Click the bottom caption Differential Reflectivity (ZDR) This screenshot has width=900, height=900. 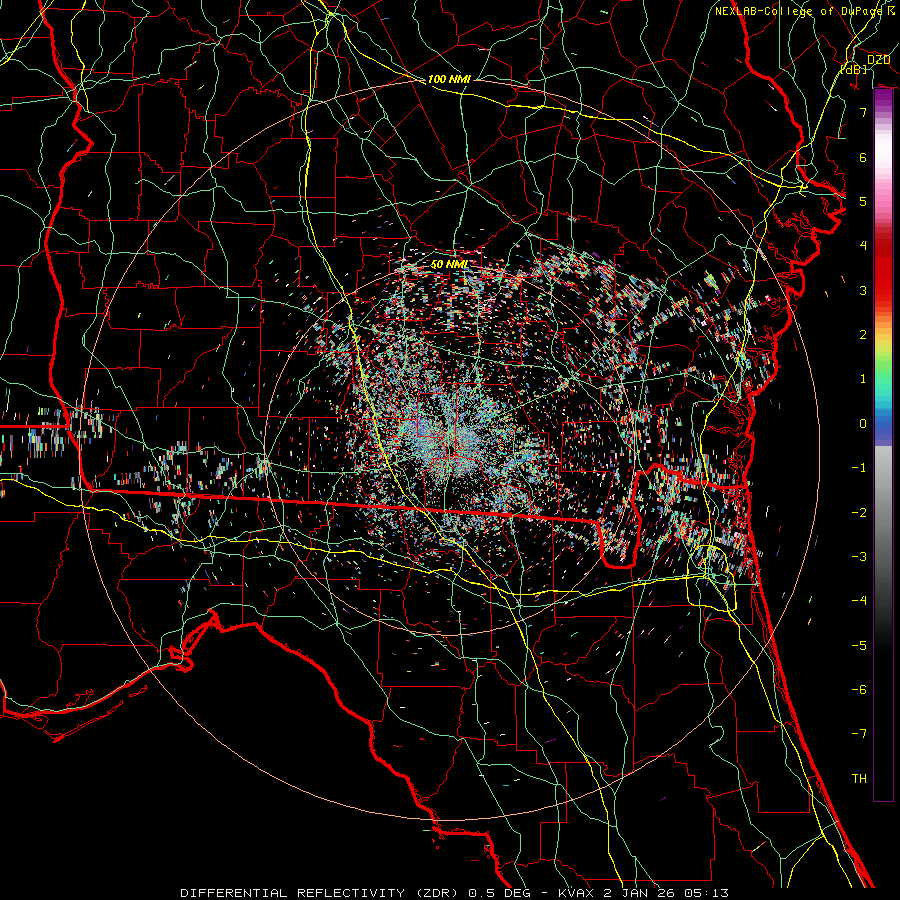[319, 893]
